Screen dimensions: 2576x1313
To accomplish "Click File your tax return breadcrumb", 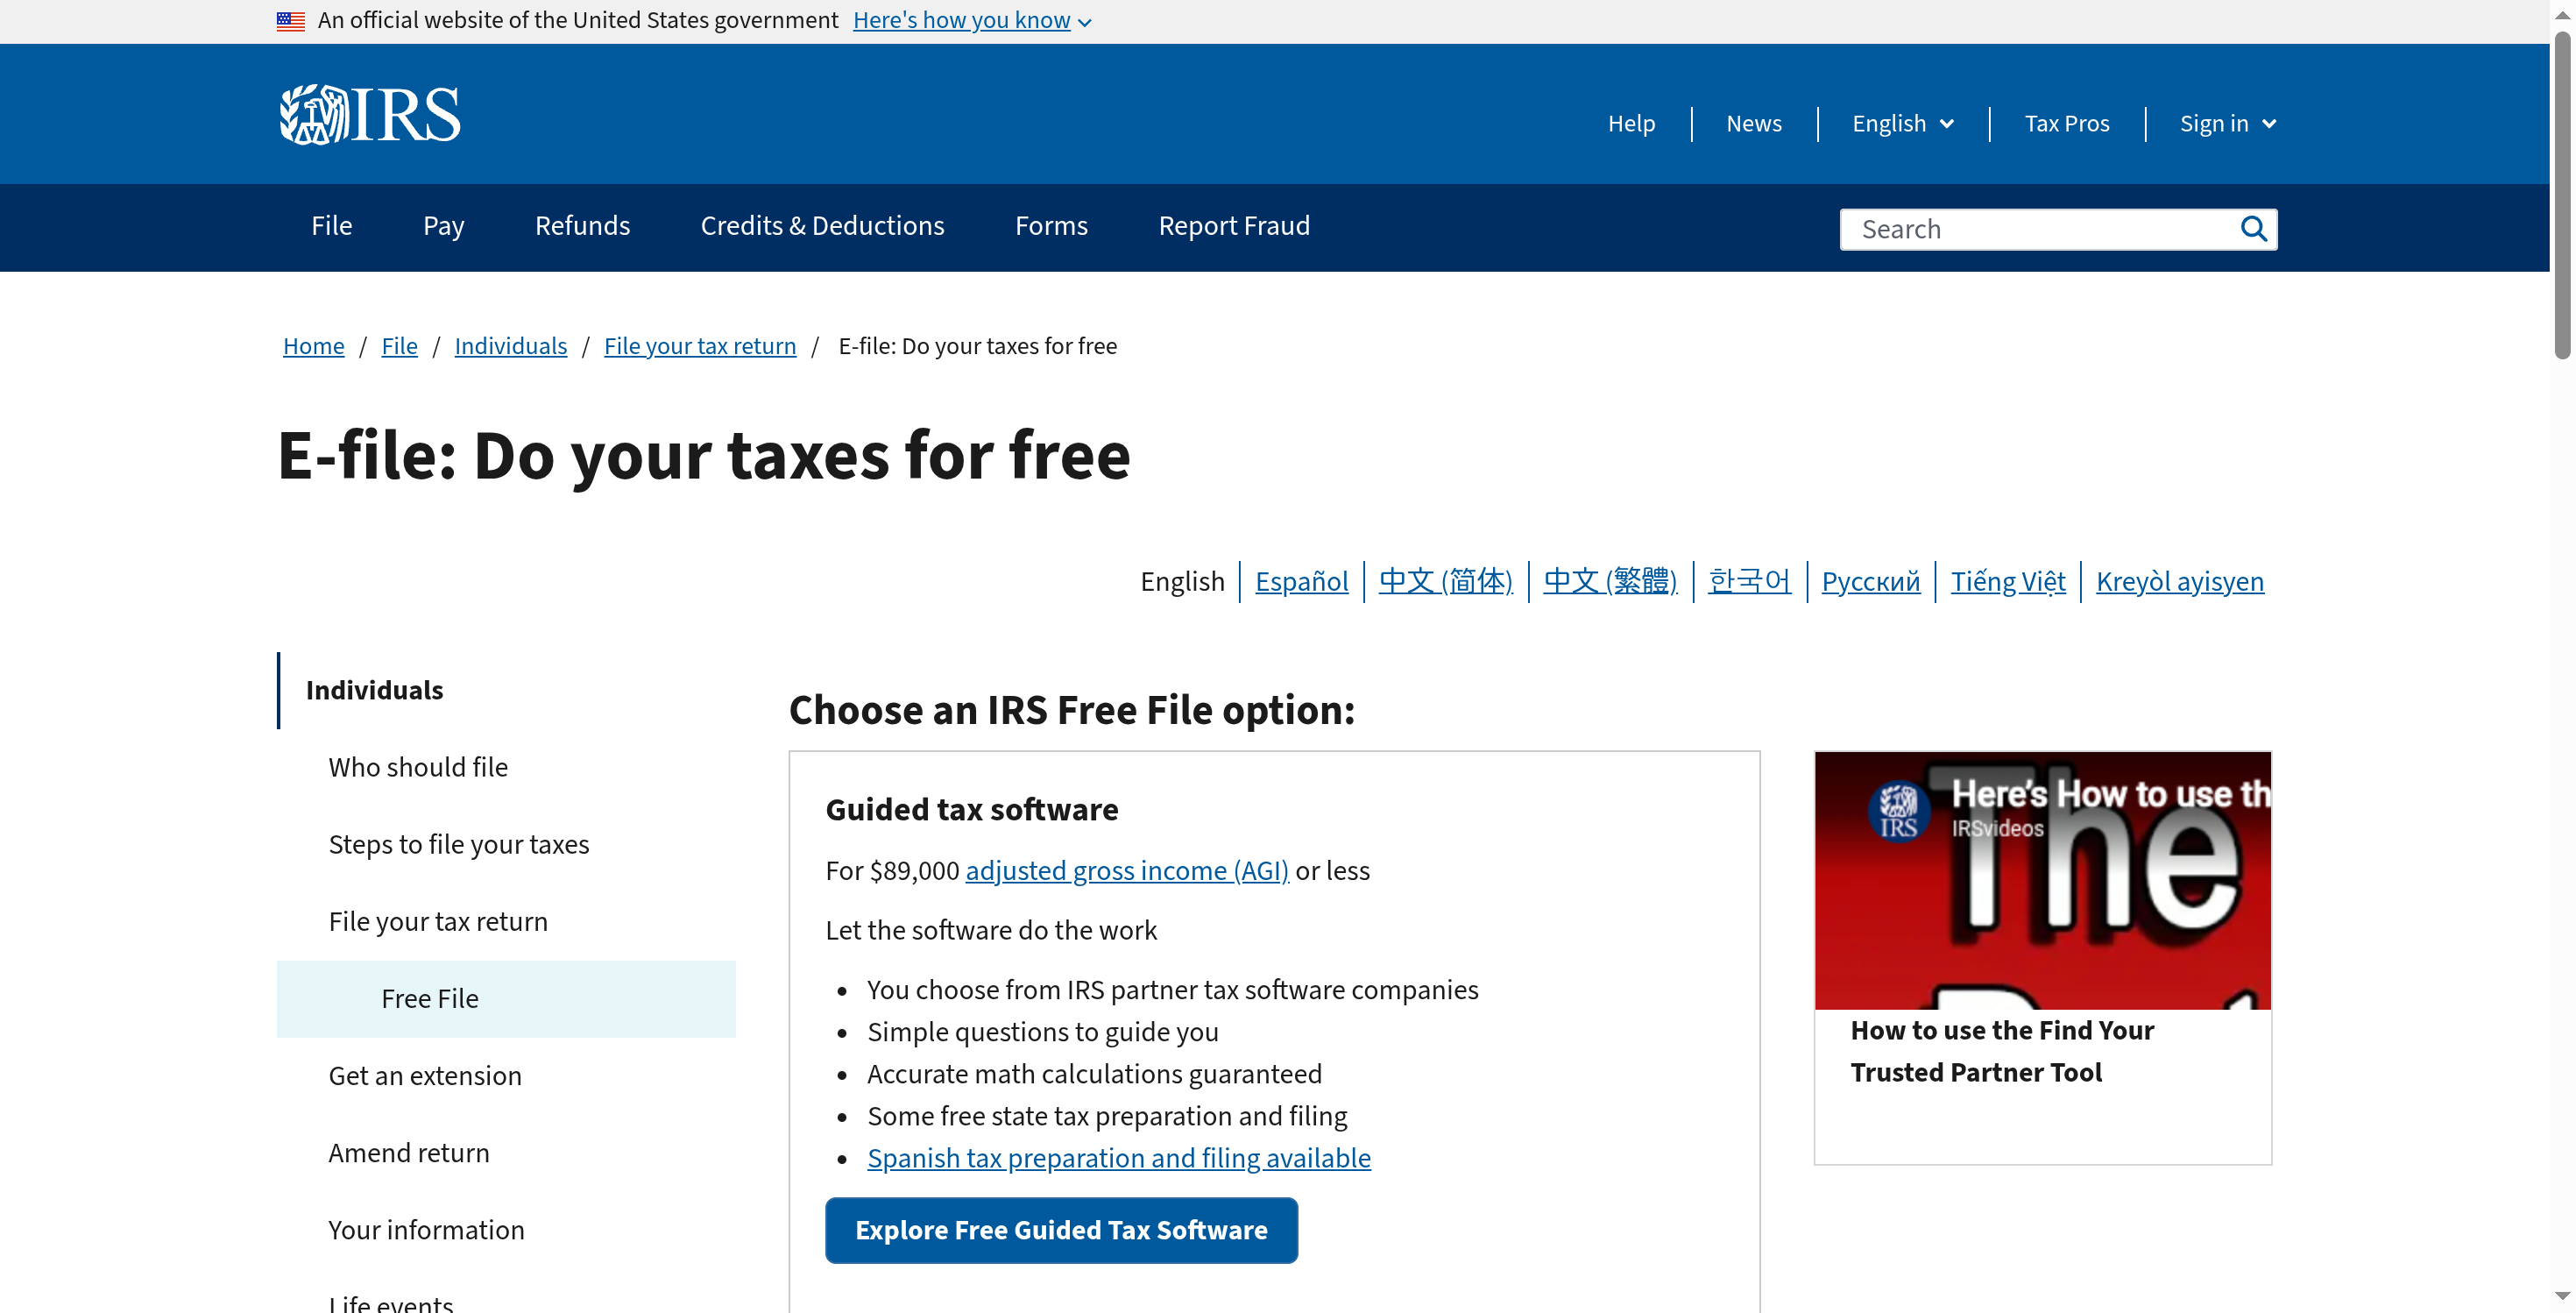I will point(700,346).
